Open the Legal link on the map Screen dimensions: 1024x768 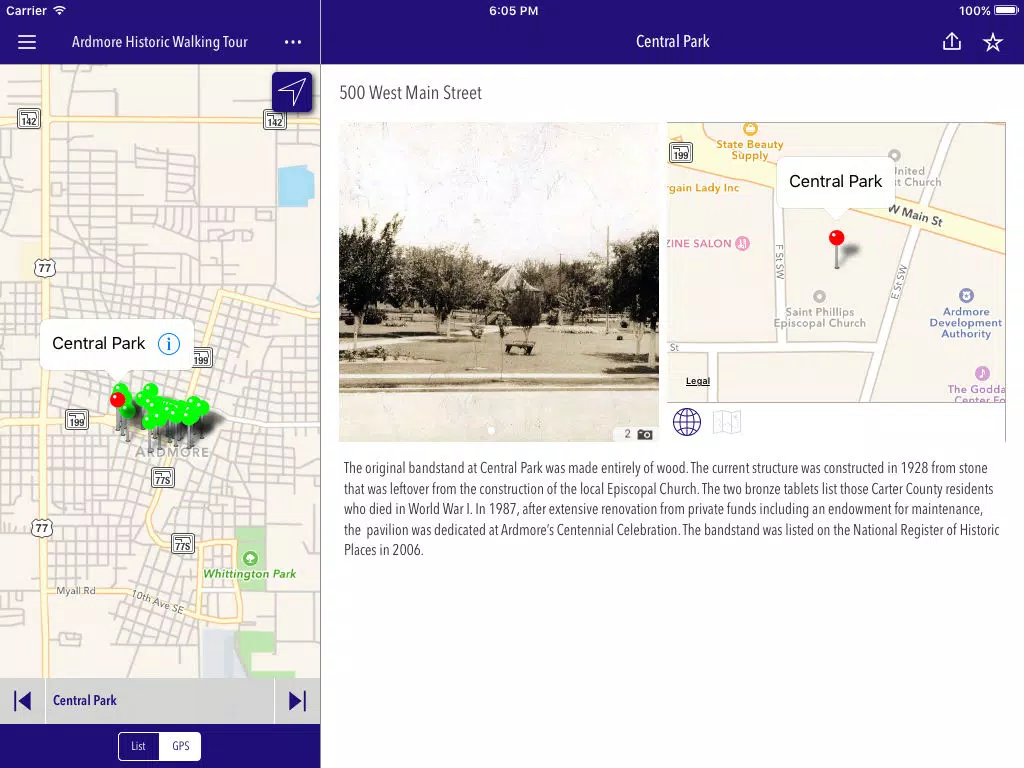pos(697,381)
